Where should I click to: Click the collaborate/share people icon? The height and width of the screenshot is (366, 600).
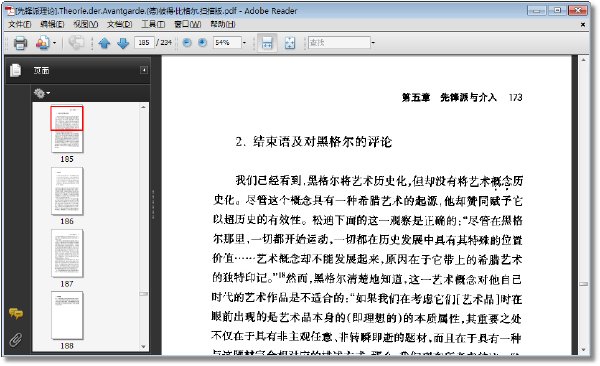click(42, 43)
